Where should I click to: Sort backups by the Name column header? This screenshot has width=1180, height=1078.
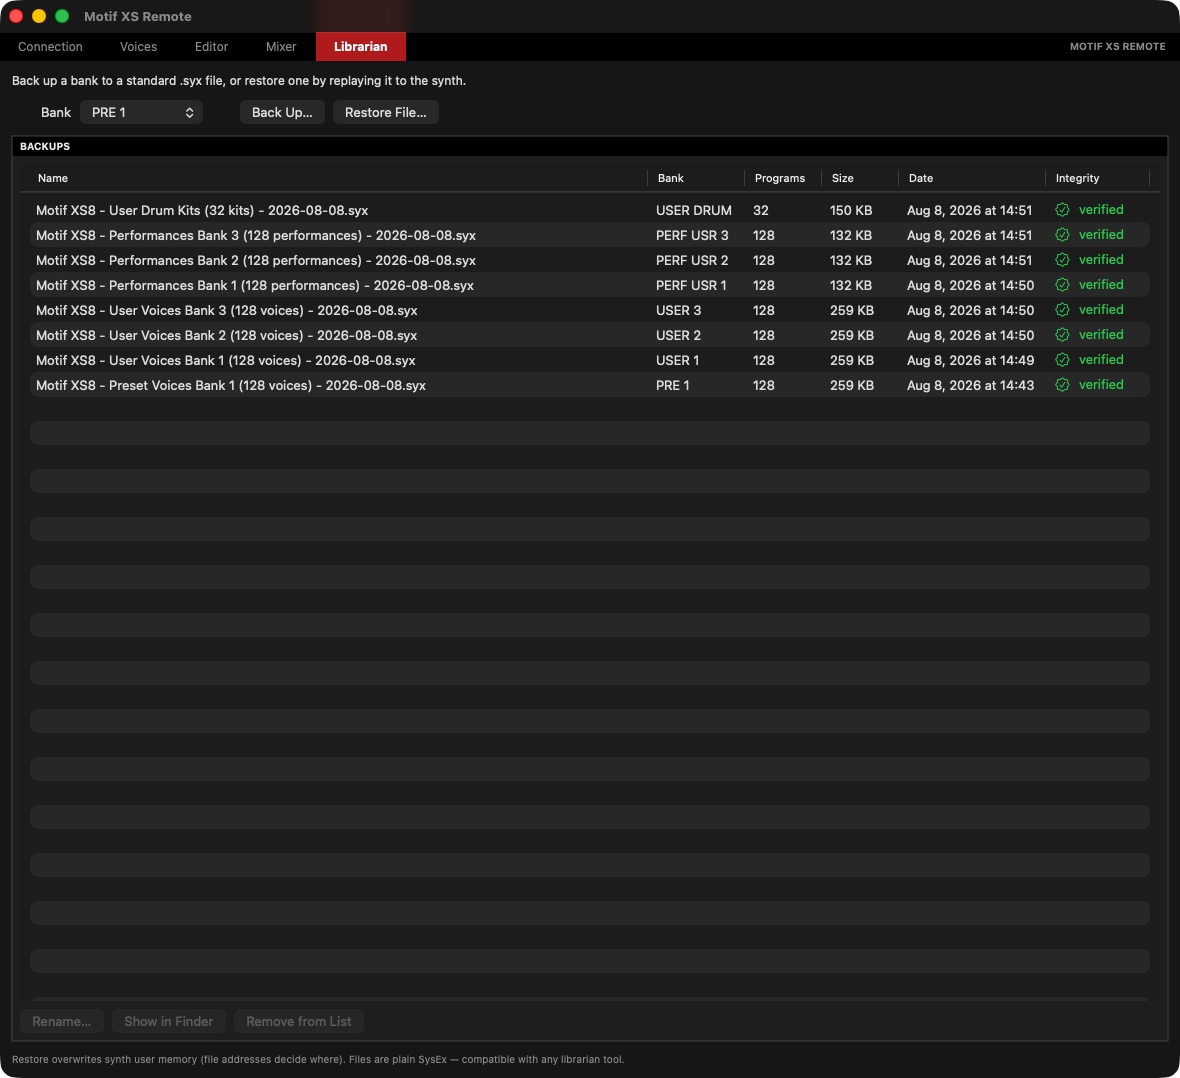(53, 178)
